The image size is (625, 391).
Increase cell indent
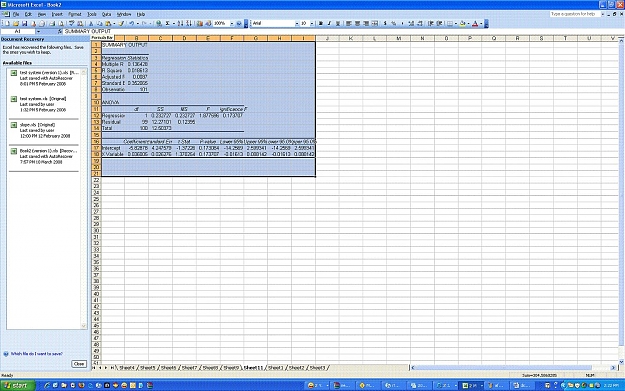click(438, 24)
